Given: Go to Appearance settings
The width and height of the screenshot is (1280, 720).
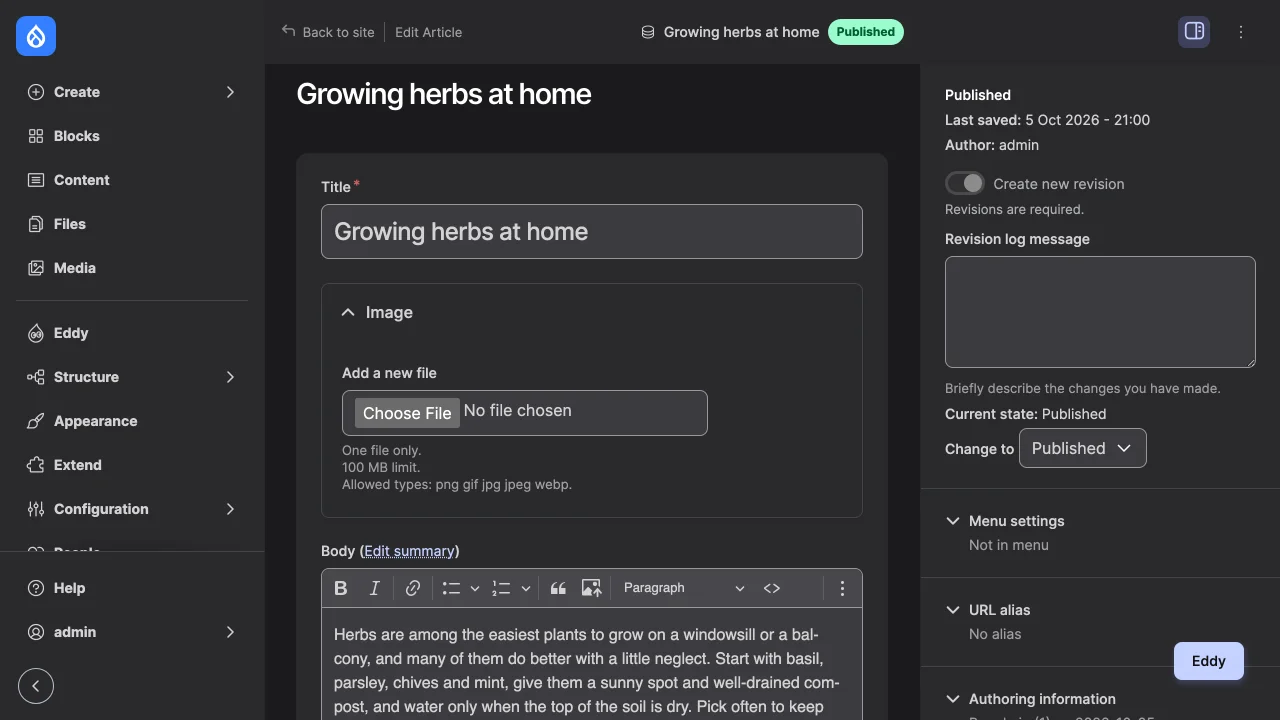Looking at the screenshot, I should coord(132,421).
